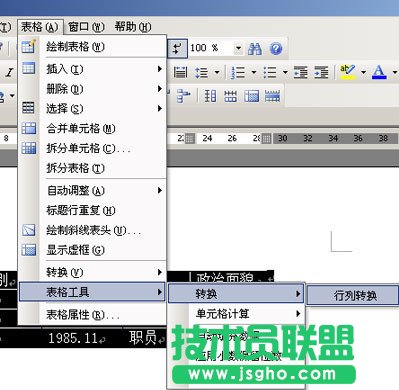399x390 pixels.
Task: Open the 删除(D) submenu
Action: click(92, 89)
